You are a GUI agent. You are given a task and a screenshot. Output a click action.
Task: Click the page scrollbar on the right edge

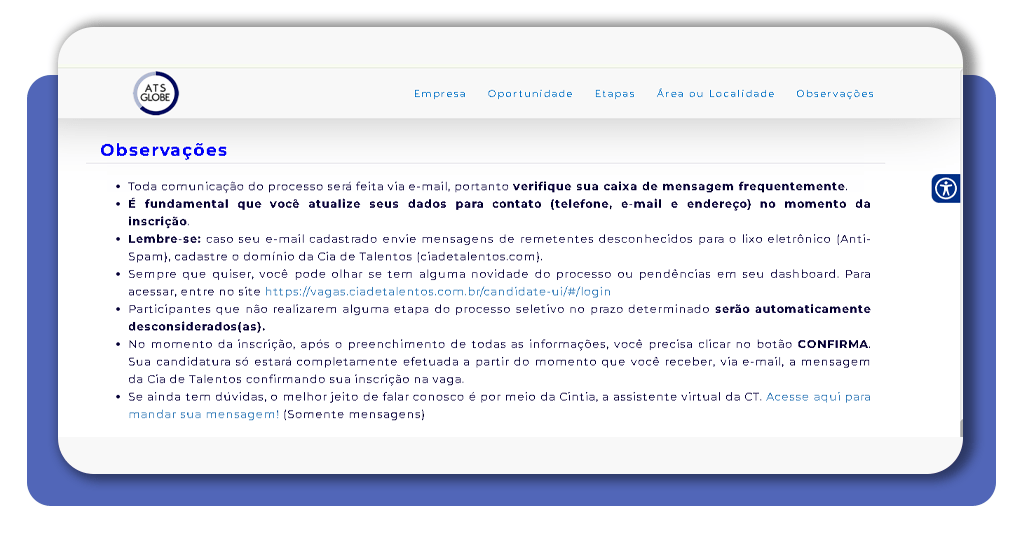point(961,428)
